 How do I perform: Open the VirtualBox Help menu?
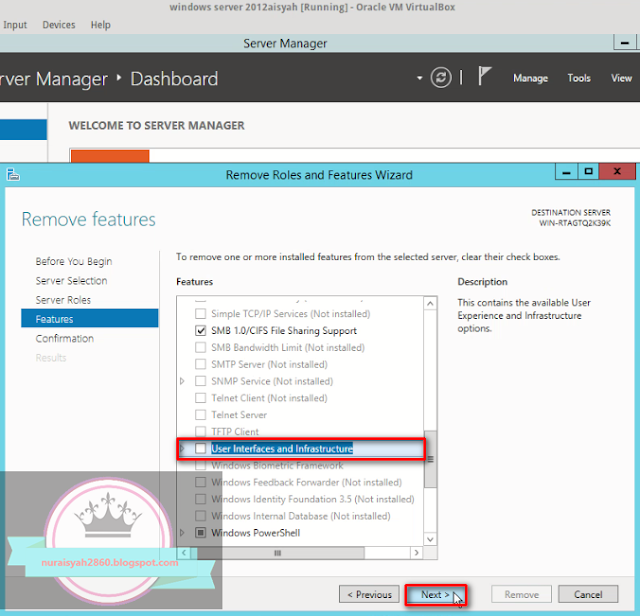pos(100,25)
